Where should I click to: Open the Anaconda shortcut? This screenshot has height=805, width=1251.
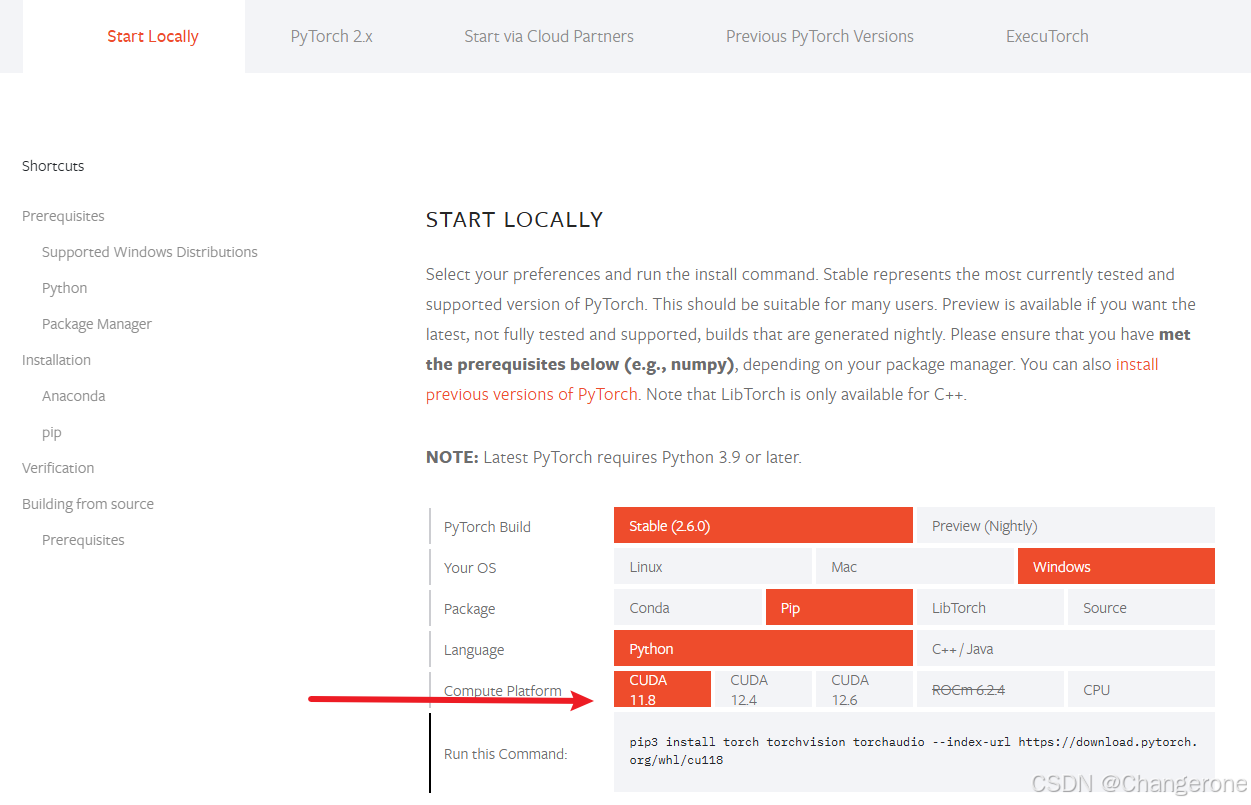coord(74,396)
